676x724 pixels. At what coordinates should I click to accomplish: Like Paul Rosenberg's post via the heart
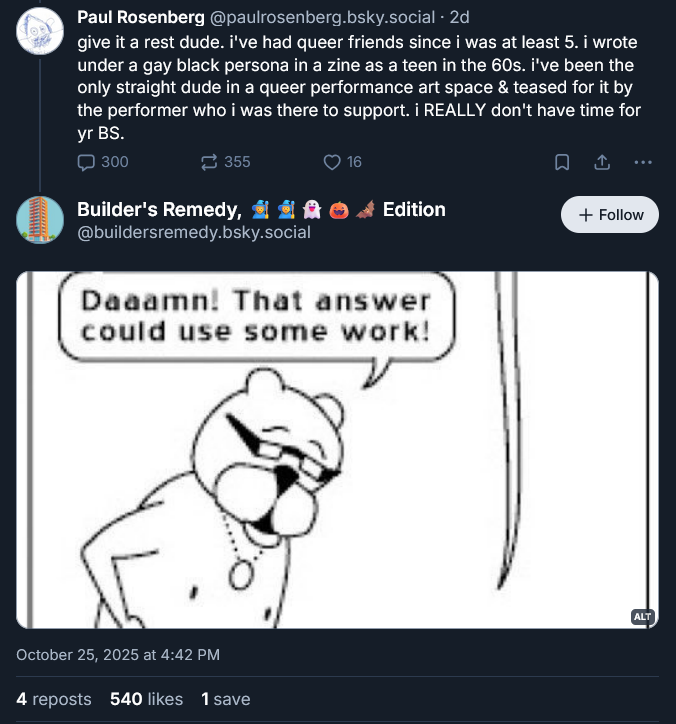[333, 162]
